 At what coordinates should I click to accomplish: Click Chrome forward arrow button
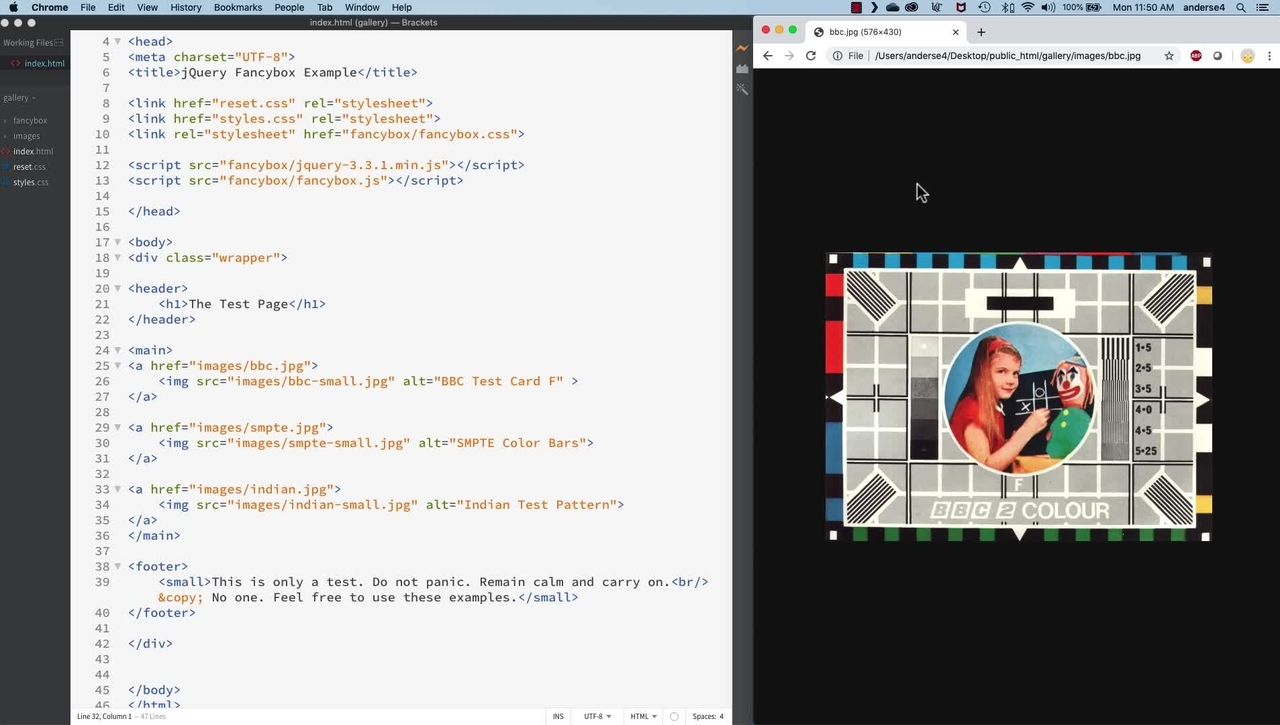[x=789, y=56]
